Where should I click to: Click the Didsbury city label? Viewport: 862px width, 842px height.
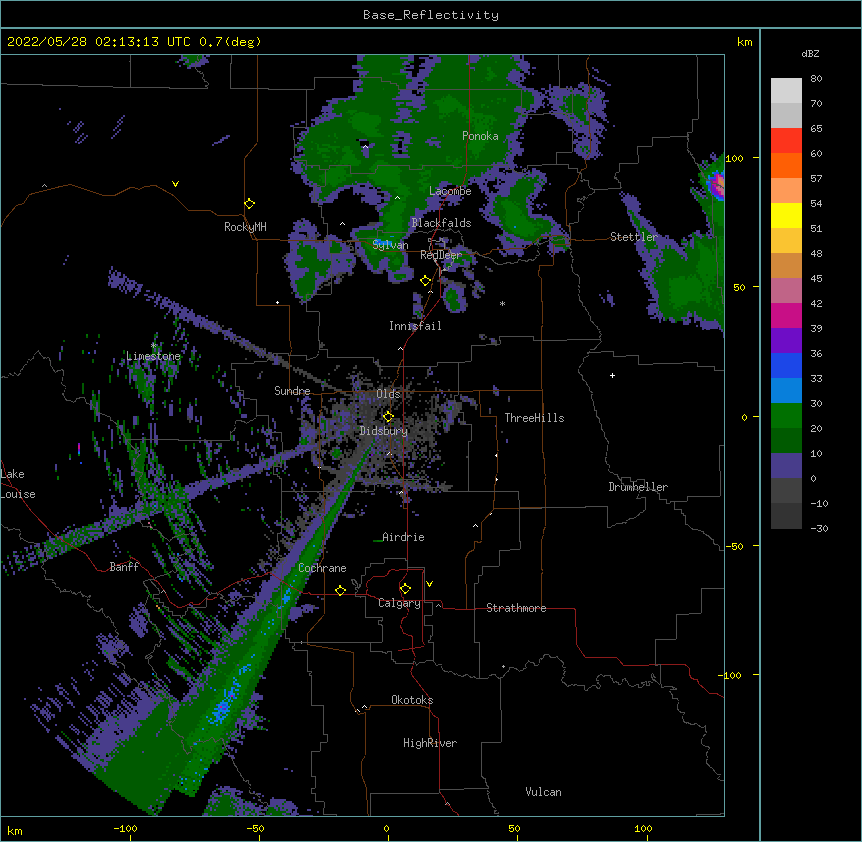(384, 431)
